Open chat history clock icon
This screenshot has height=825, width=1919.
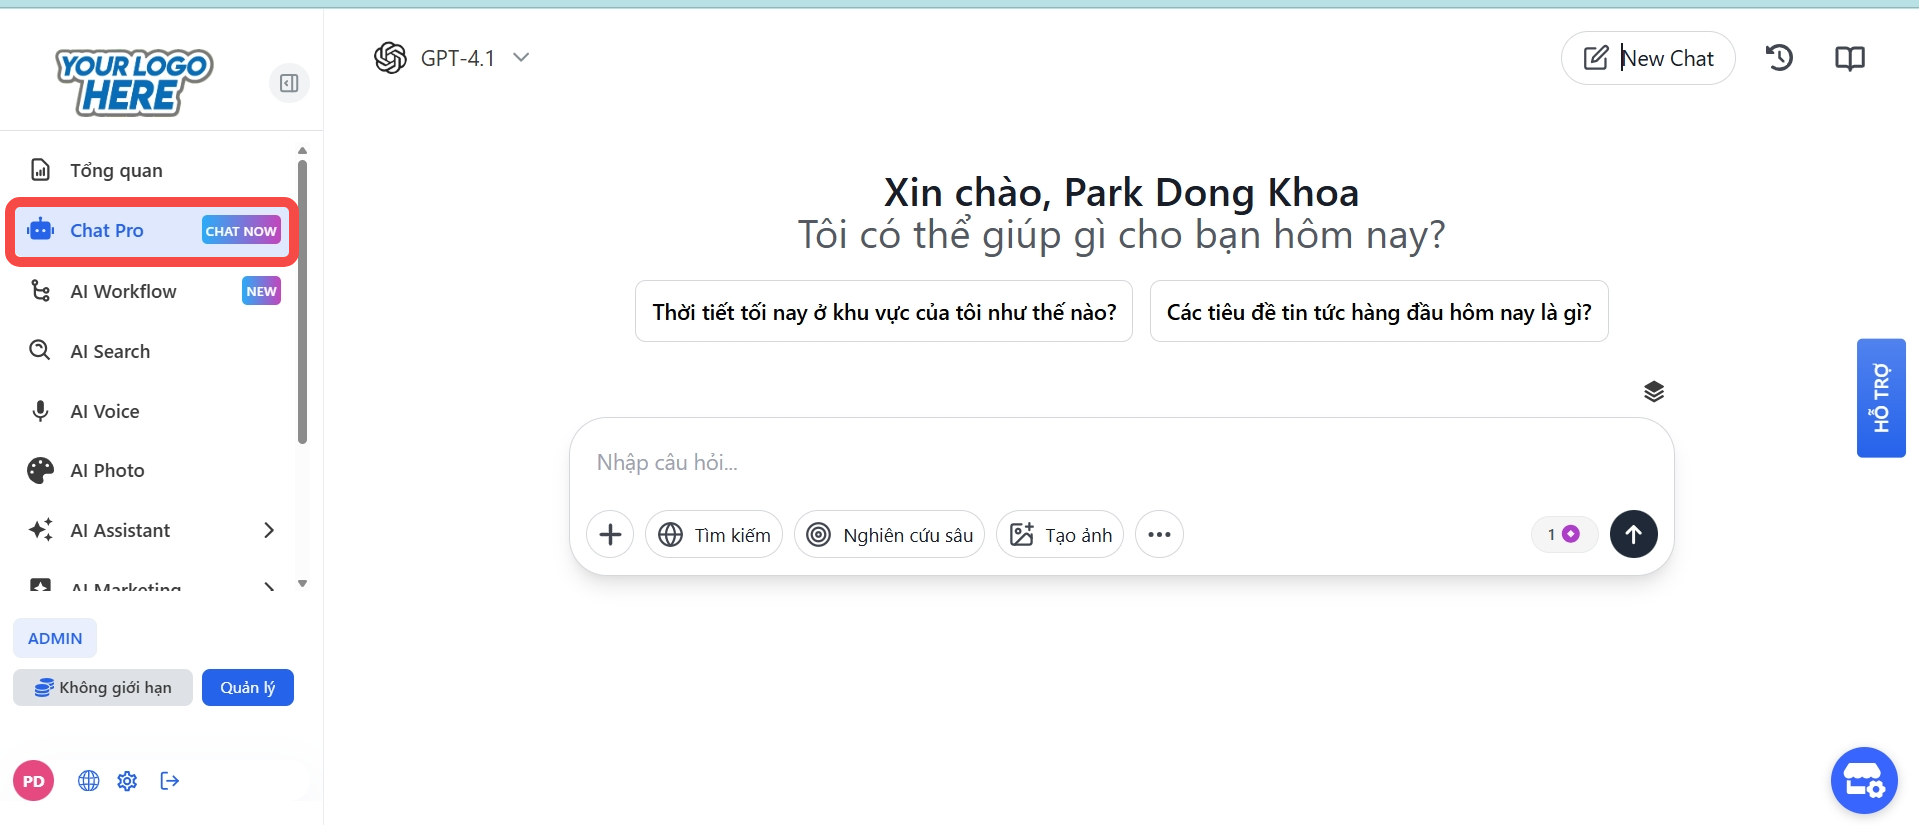click(x=1779, y=58)
